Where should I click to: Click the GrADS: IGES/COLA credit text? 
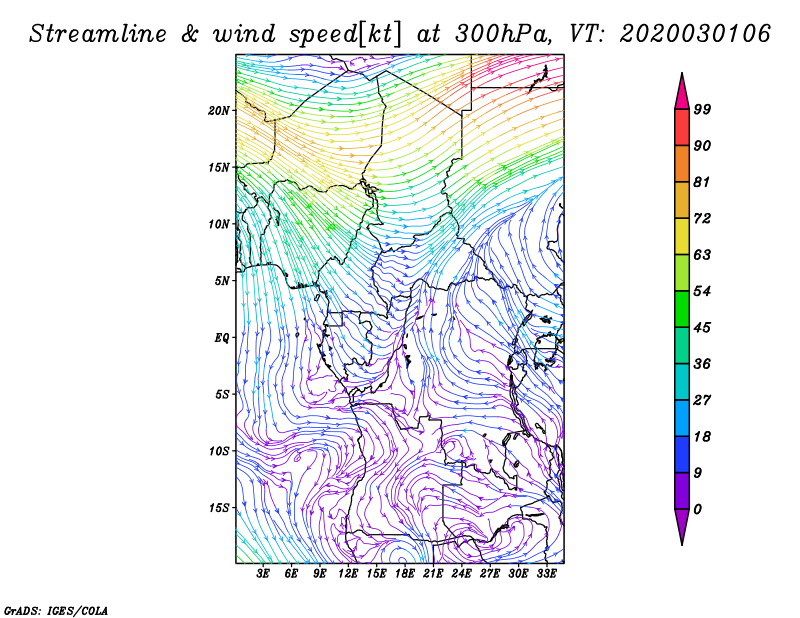56,611
